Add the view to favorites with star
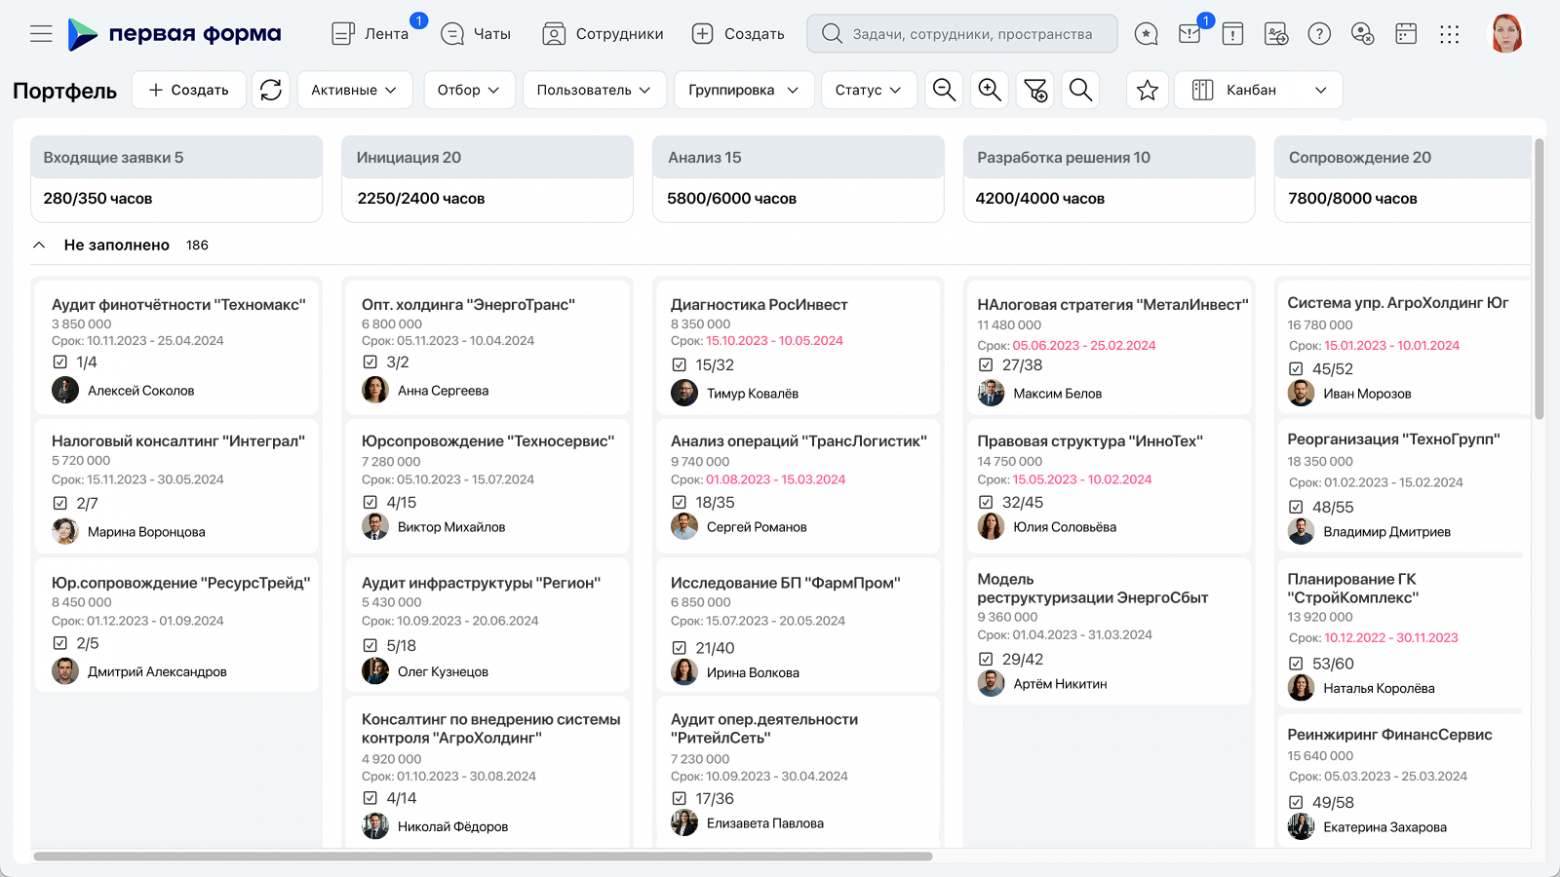Screen dimensions: 1560x877 (1147, 90)
